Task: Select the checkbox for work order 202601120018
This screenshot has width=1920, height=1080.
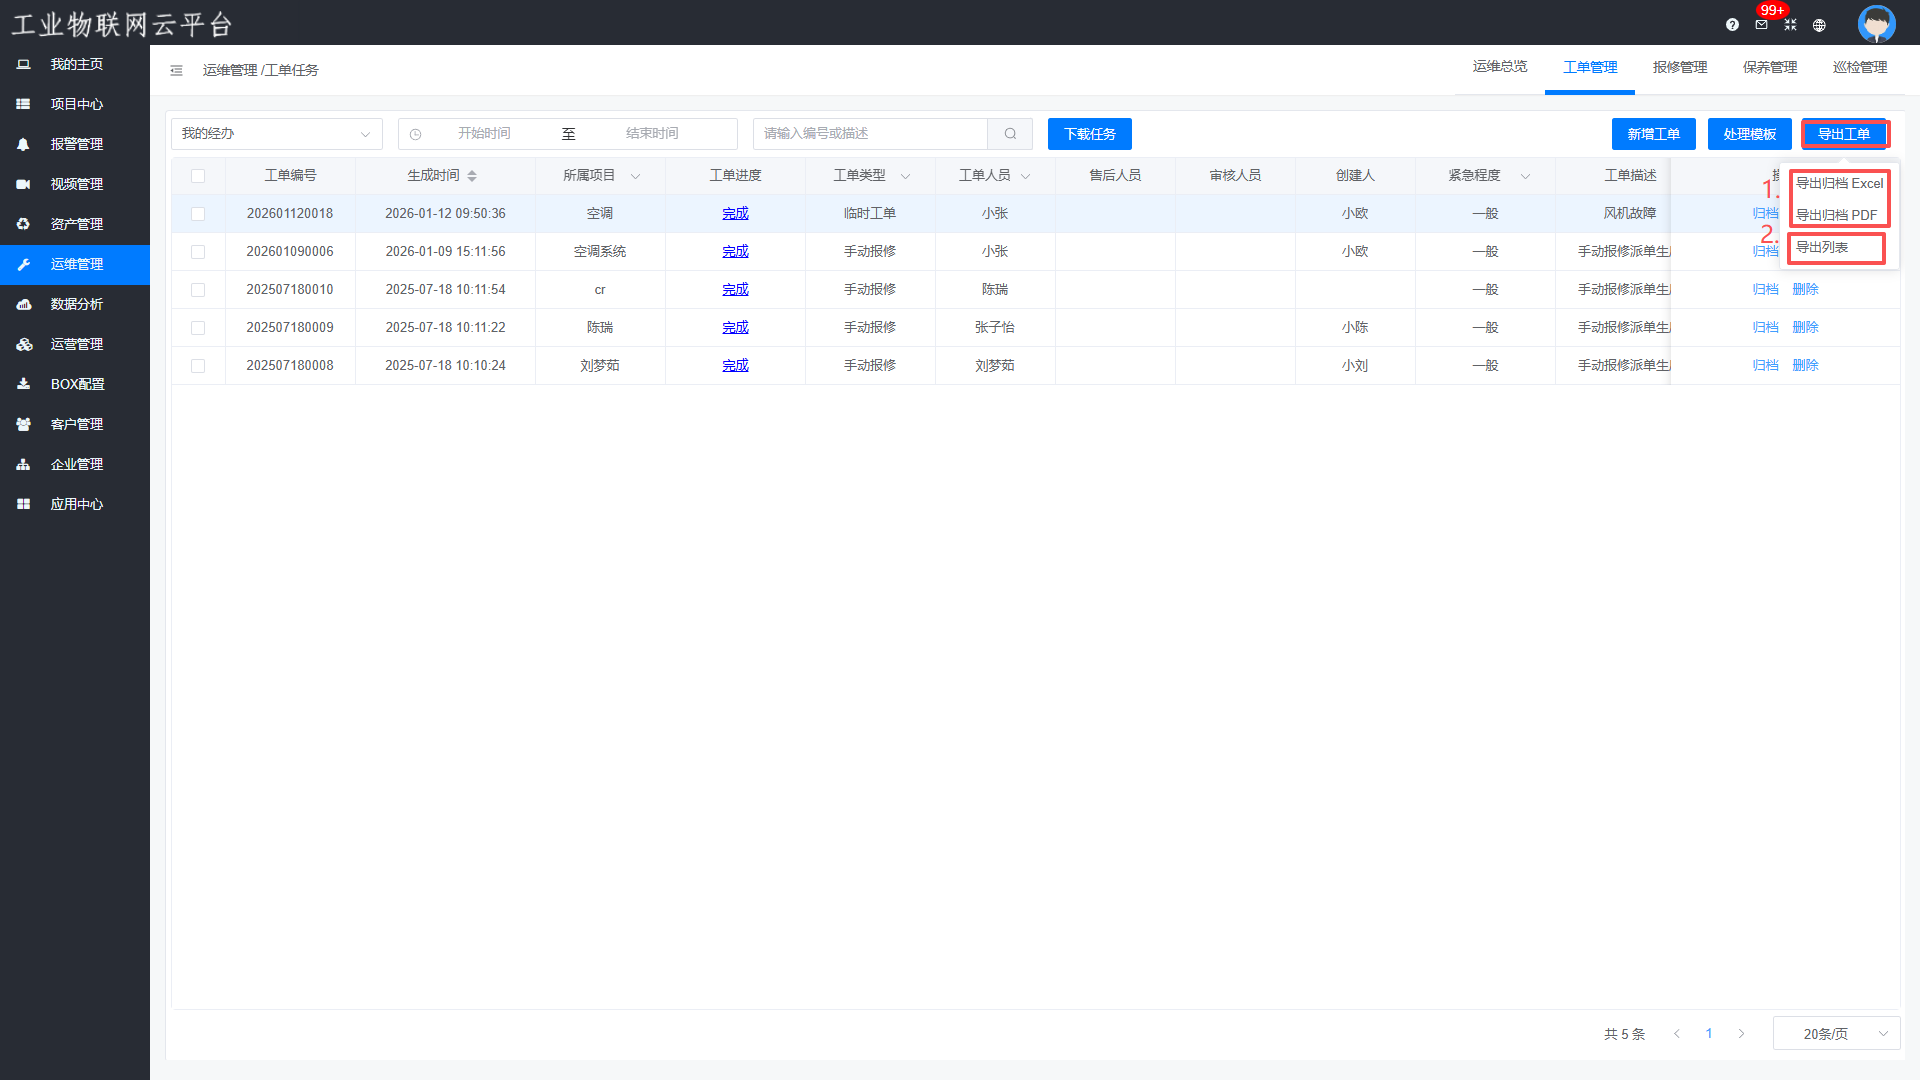Action: (198, 214)
